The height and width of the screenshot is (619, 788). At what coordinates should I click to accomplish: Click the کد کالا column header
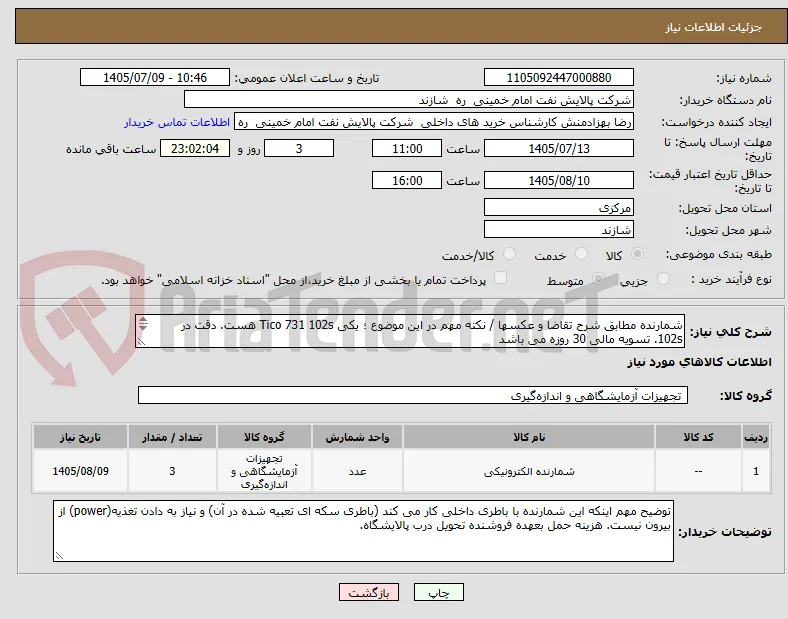[x=698, y=437]
